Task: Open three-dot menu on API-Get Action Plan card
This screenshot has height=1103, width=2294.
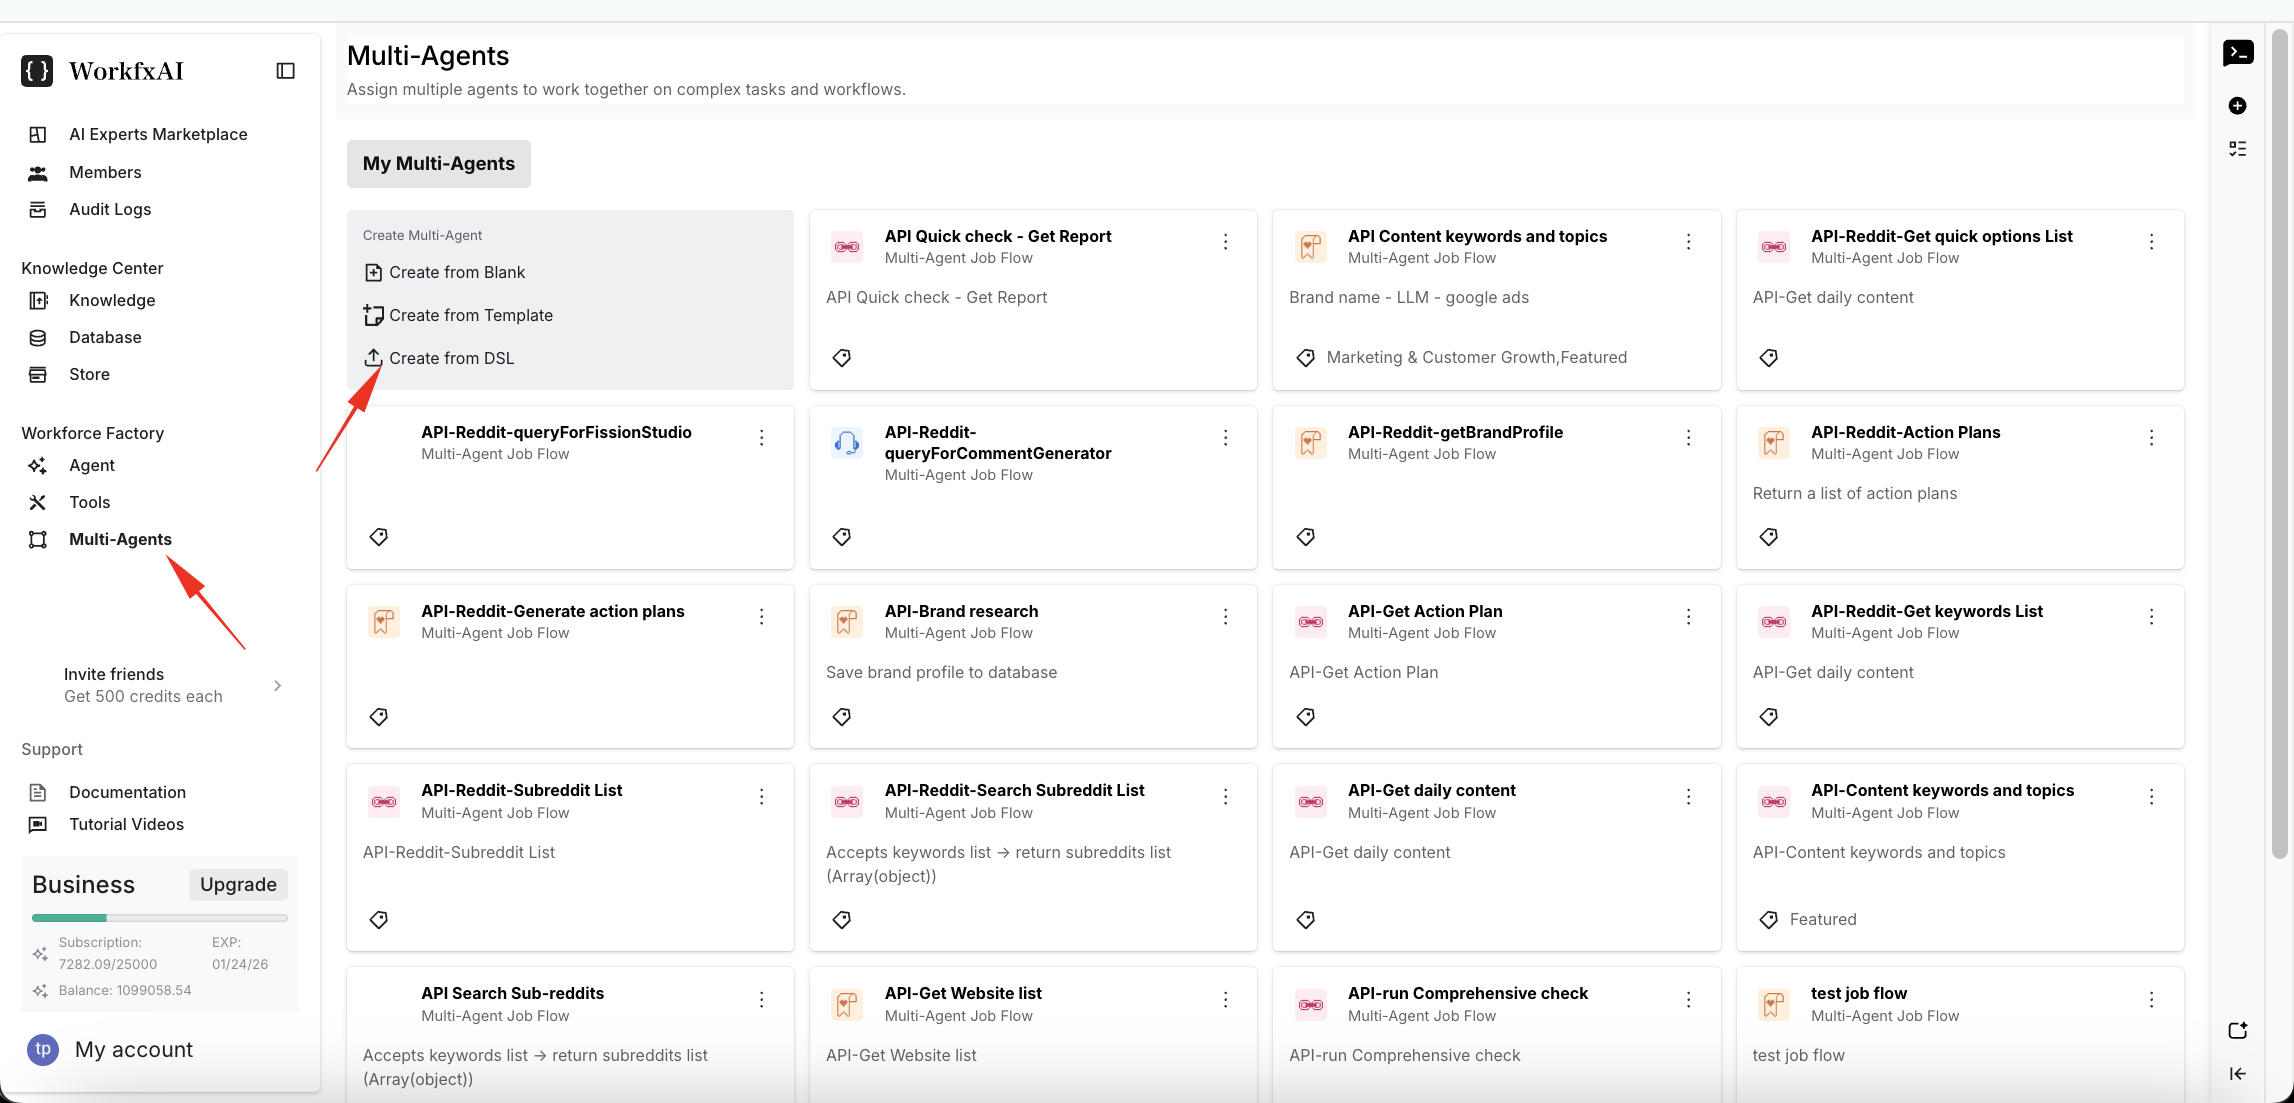Action: tap(1688, 617)
